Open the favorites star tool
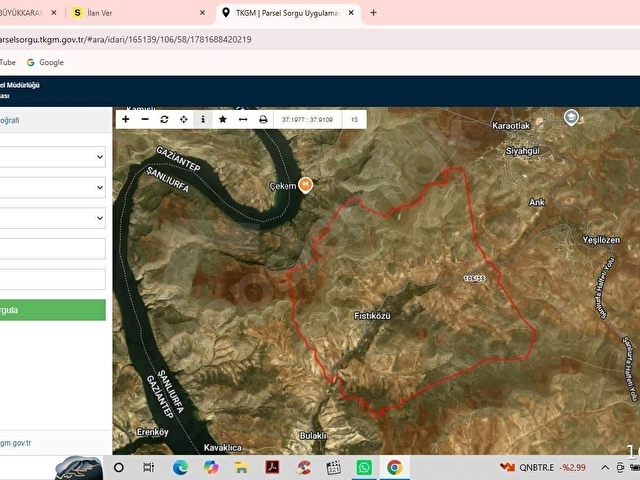 [x=223, y=119]
